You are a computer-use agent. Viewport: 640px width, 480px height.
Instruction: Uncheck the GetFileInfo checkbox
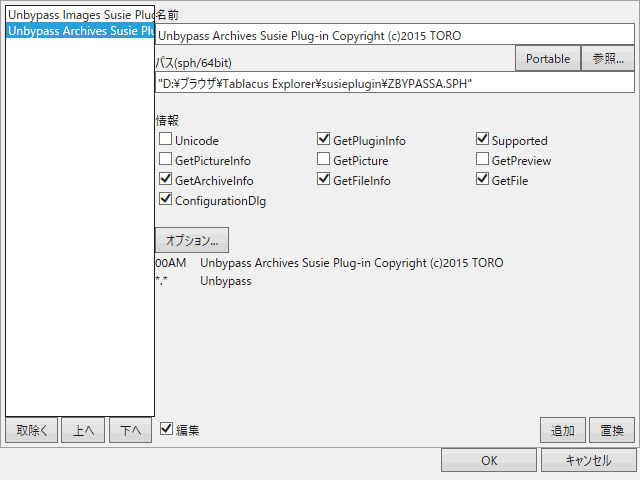(x=324, y=180)
